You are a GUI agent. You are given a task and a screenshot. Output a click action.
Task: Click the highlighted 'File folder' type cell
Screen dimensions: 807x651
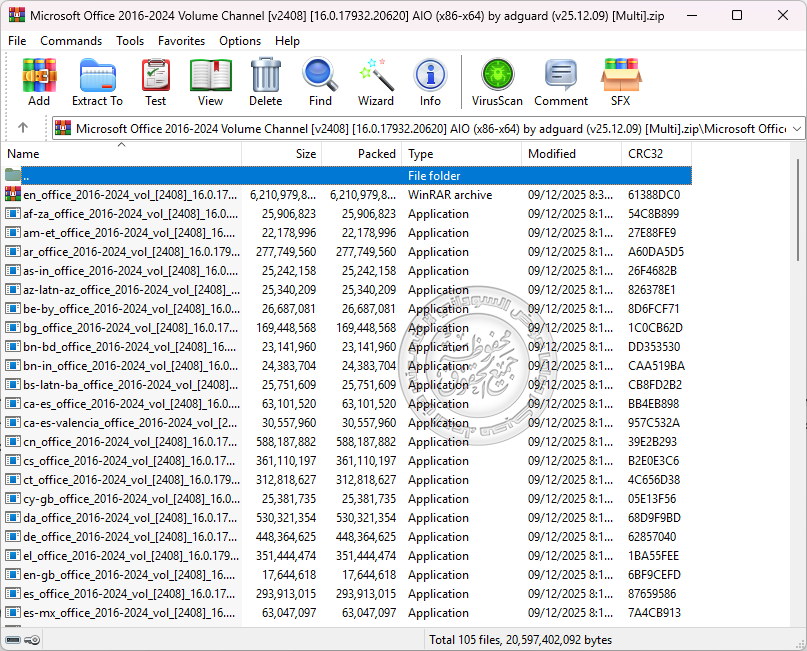(x=434, y=175)
